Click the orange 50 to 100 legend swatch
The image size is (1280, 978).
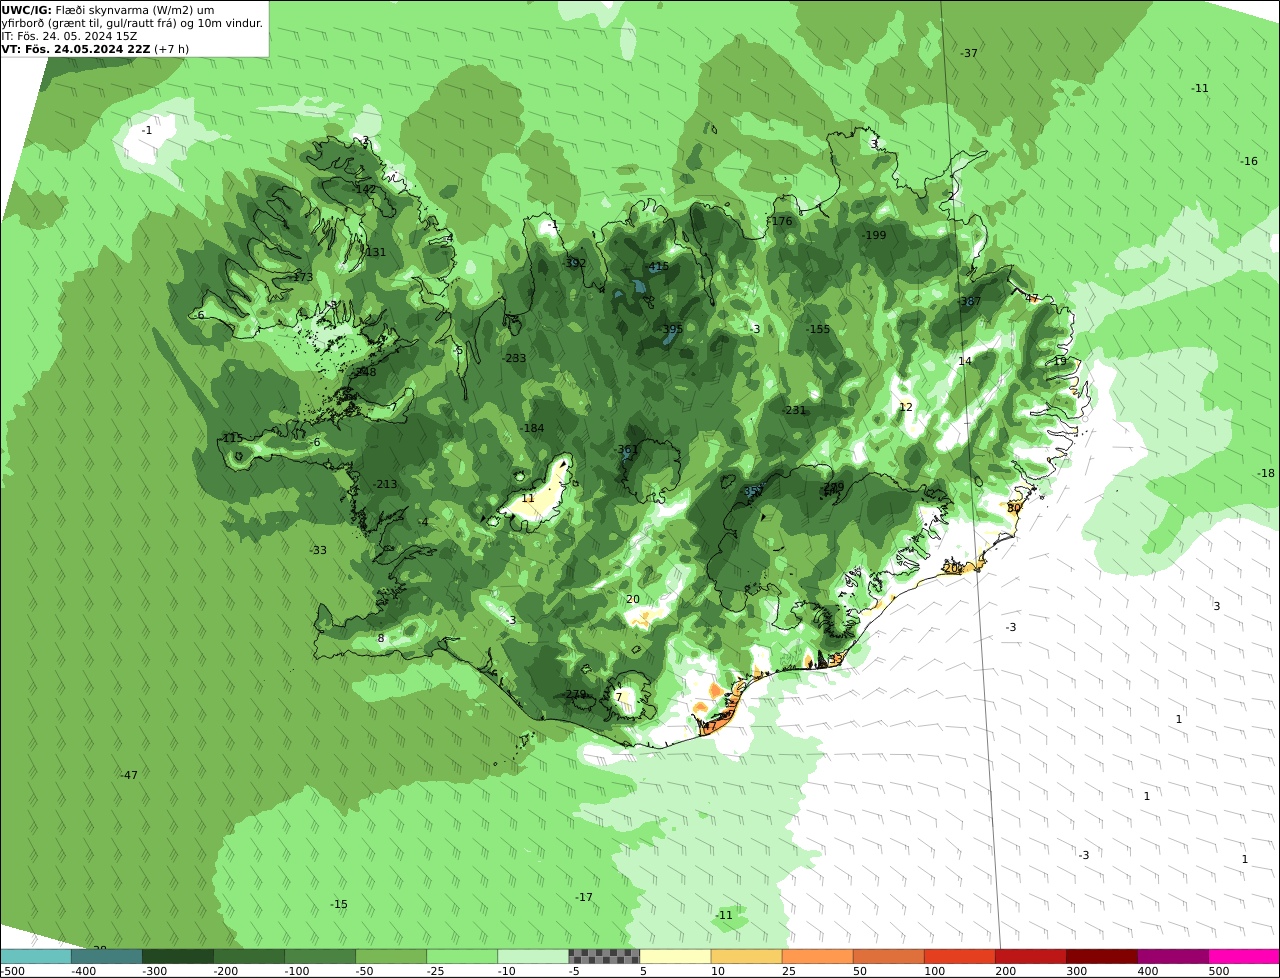click(x=888, y=956)
